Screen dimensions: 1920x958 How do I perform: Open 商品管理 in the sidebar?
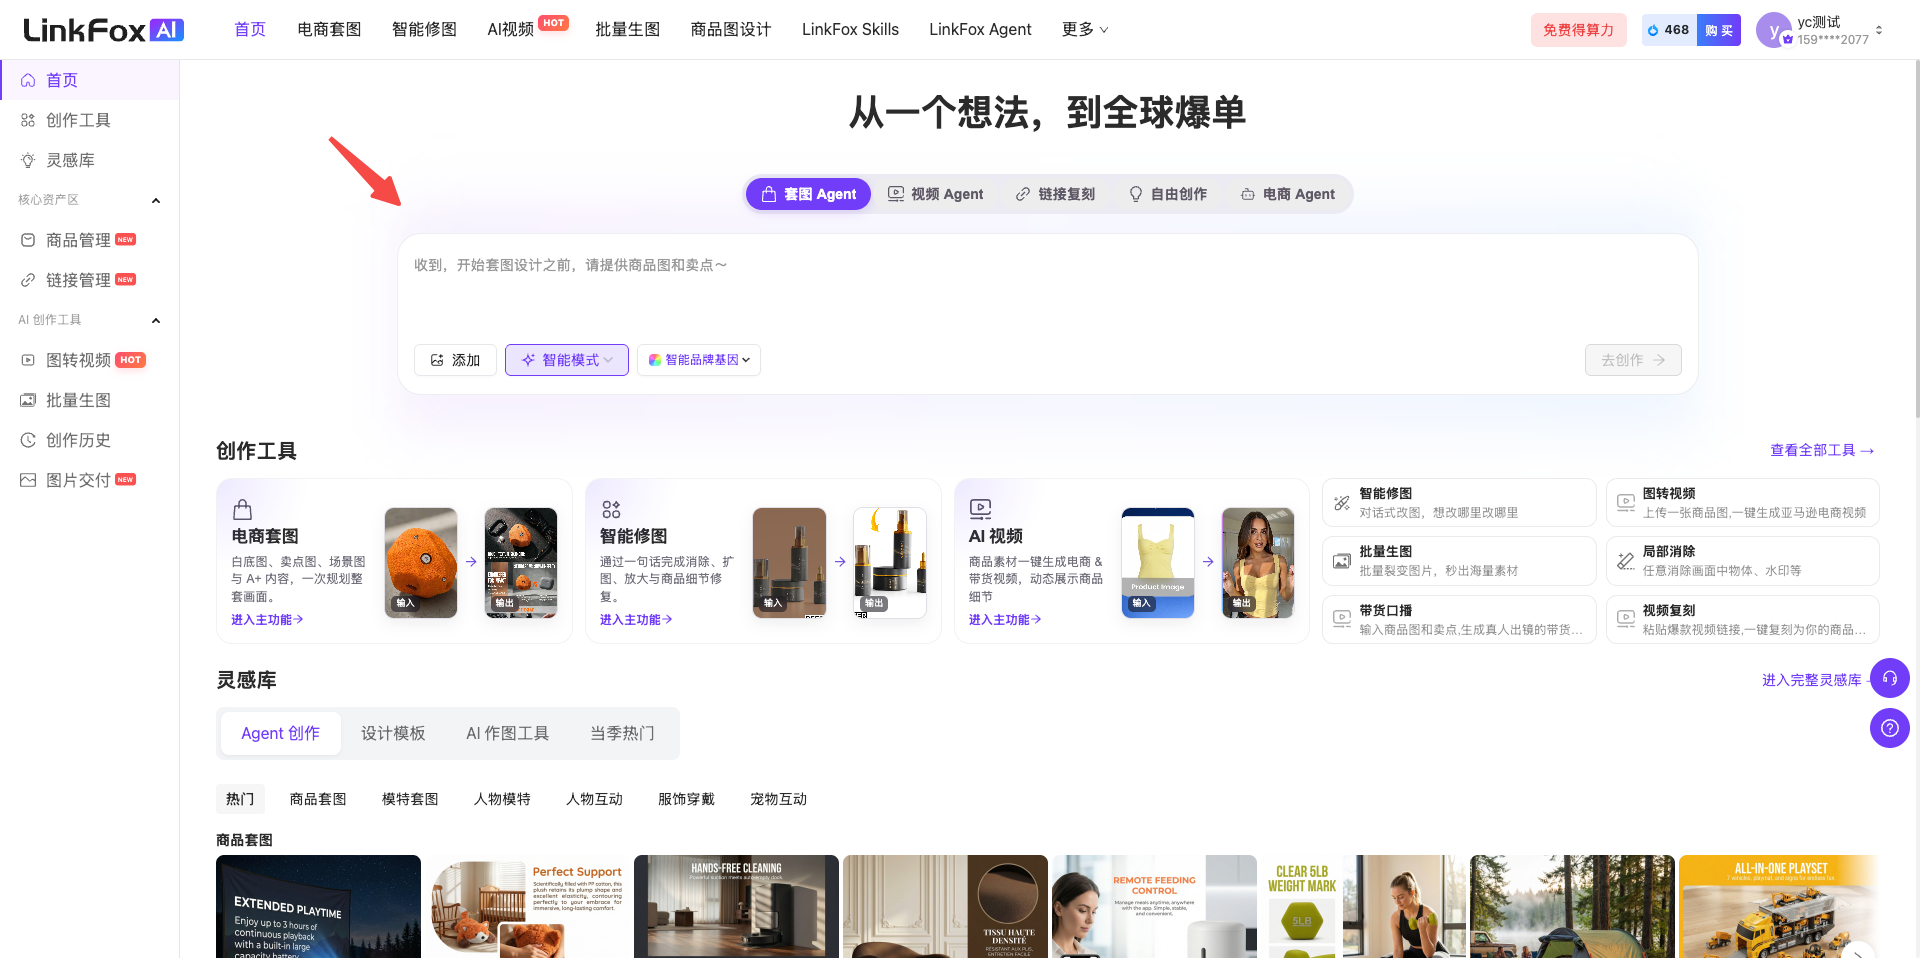pos(90,240)
